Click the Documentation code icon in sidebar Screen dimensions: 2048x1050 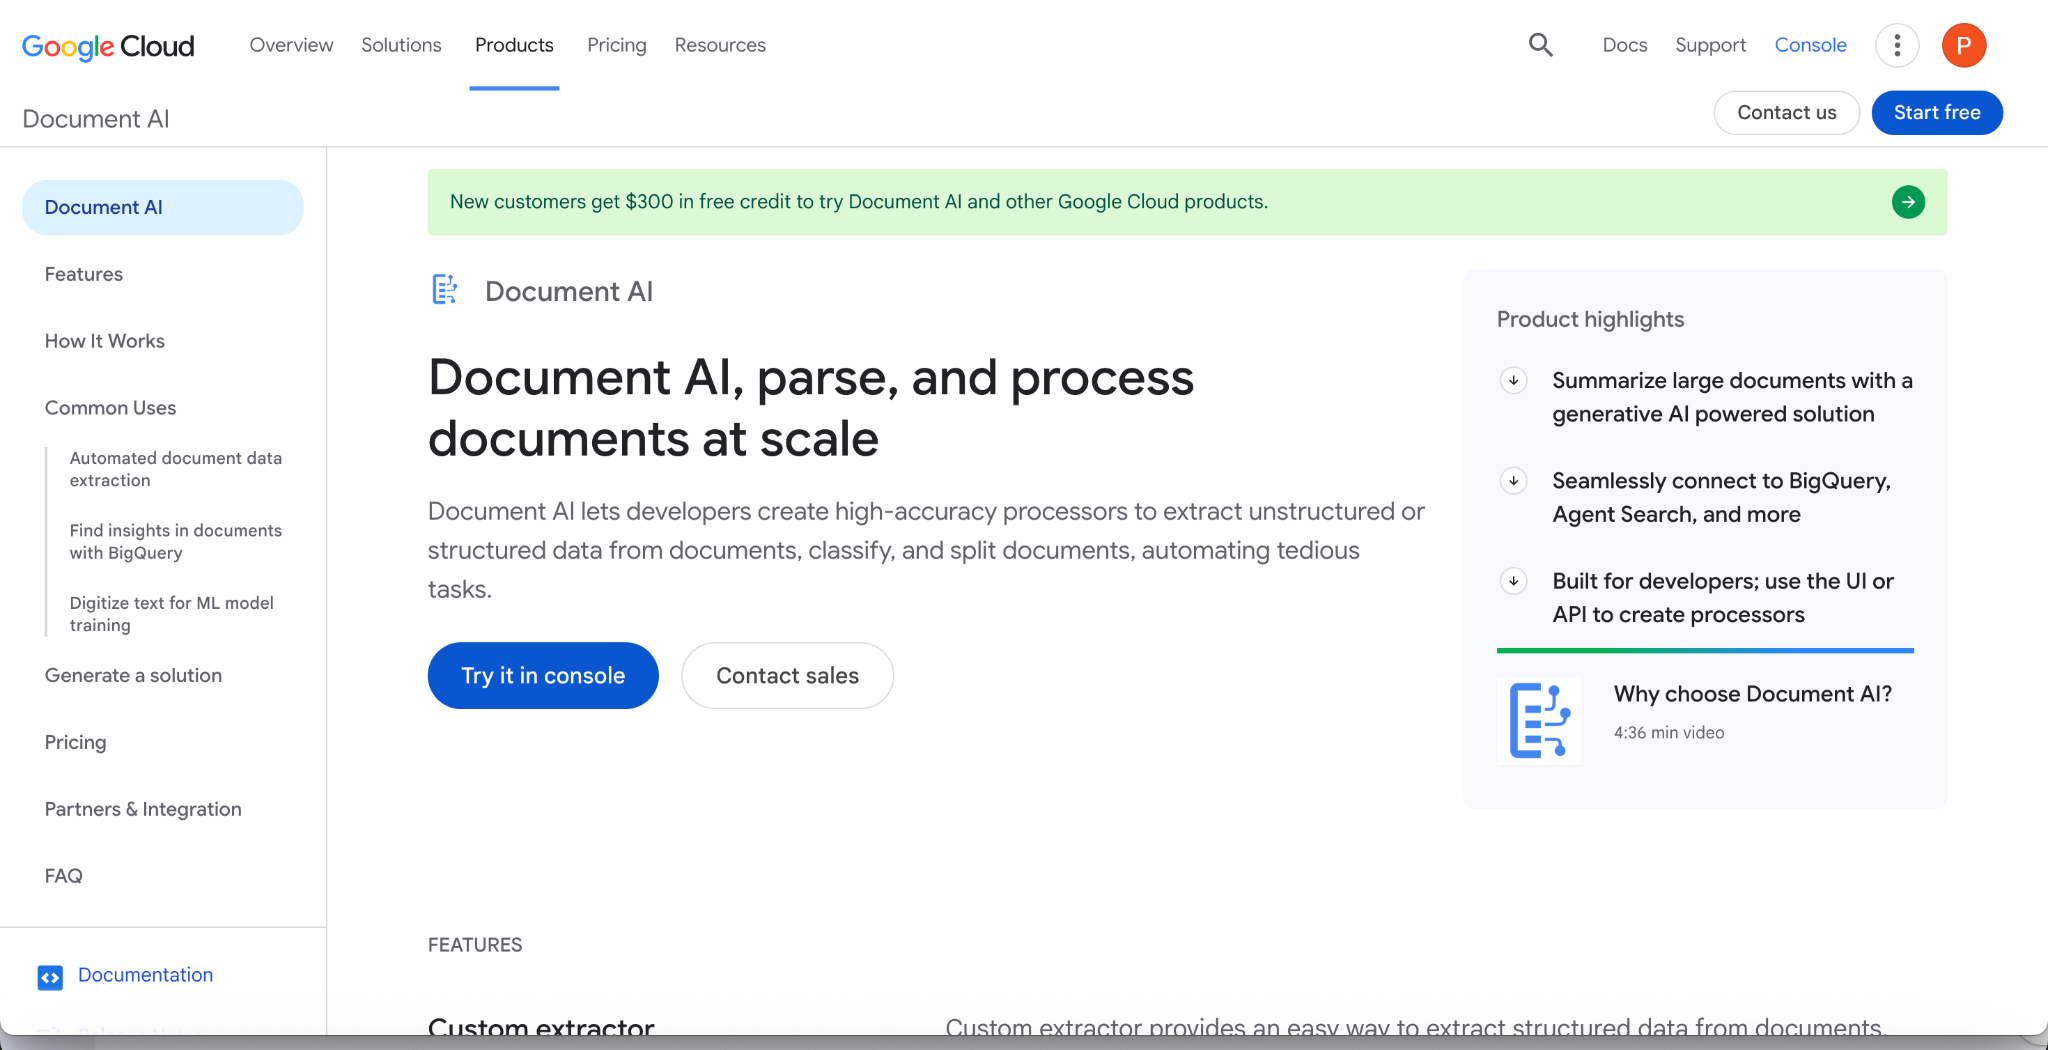click(50, 977)
